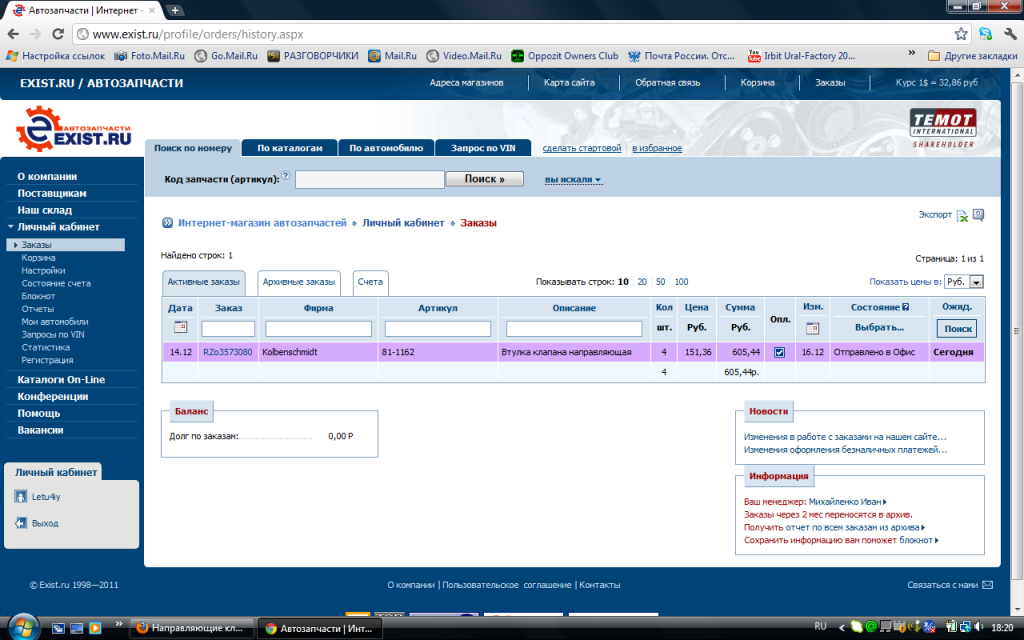Show 50 rows per page
This screenshot has width=1024, height=640.
pos(660,282)
